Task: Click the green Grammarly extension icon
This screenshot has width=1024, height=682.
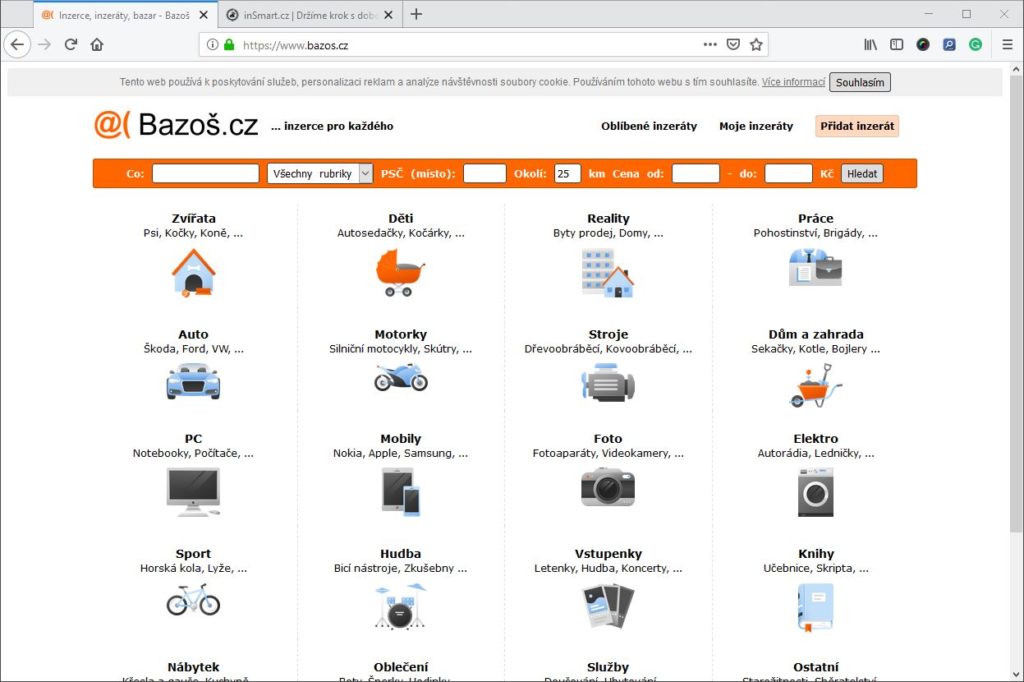Action: pos(975,44)
